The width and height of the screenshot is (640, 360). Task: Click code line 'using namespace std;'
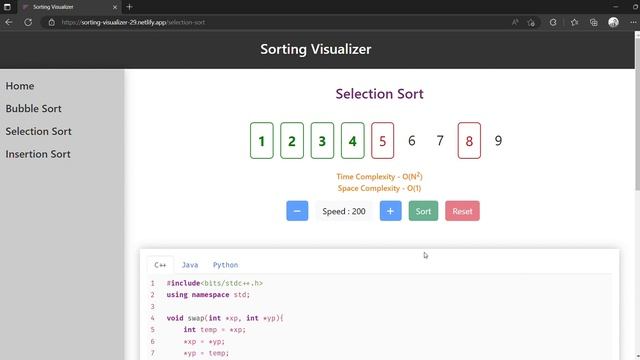pyautogui.click(x=208, y=295)
